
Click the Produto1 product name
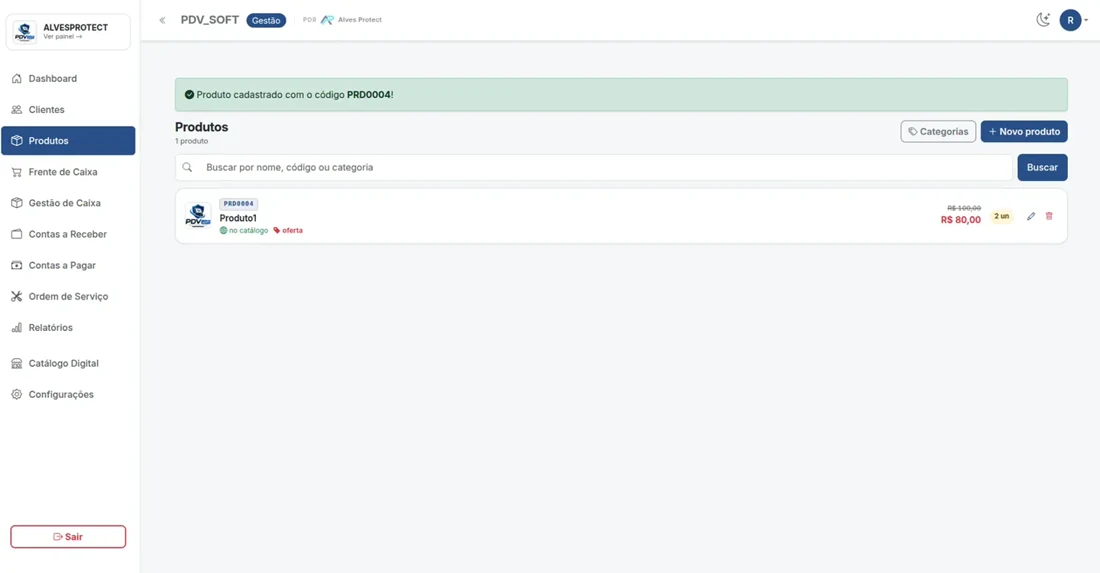[x=238, y=218]
